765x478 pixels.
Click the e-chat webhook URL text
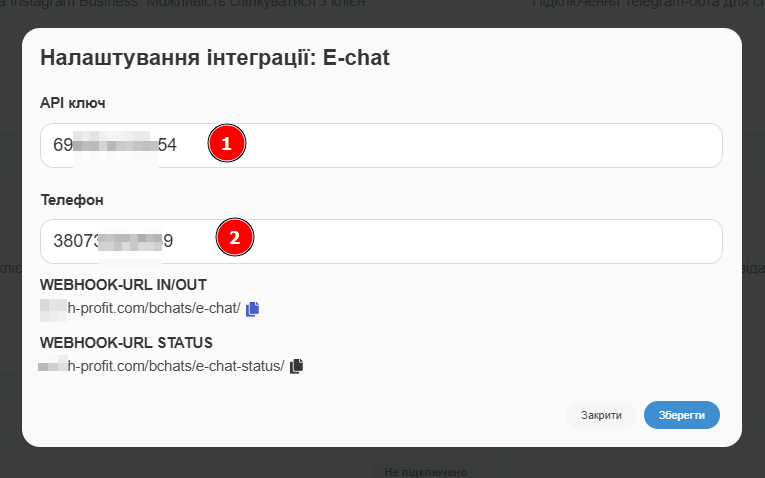[x=152, y=309]
